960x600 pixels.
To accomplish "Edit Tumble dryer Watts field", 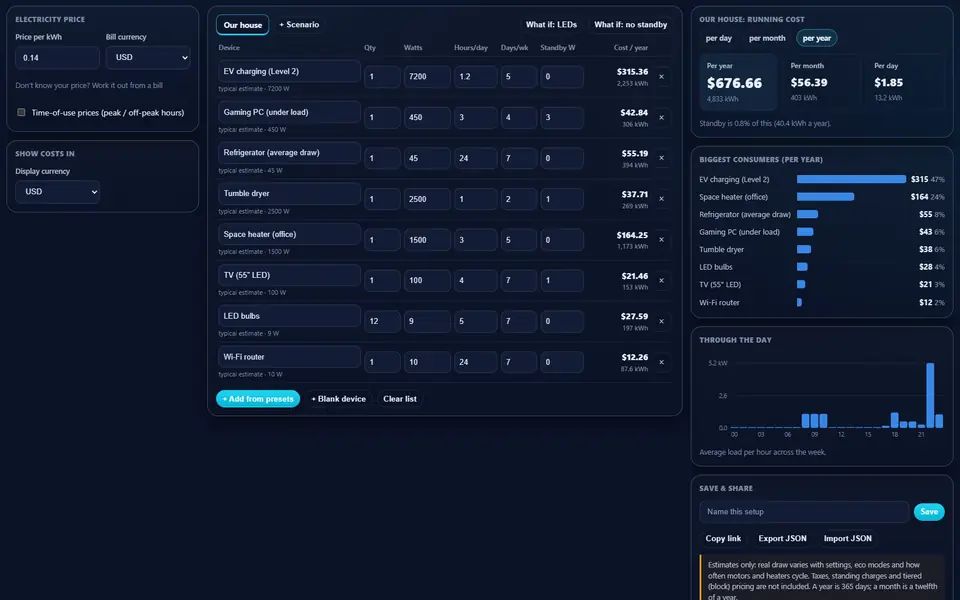I will coord(427,199).
